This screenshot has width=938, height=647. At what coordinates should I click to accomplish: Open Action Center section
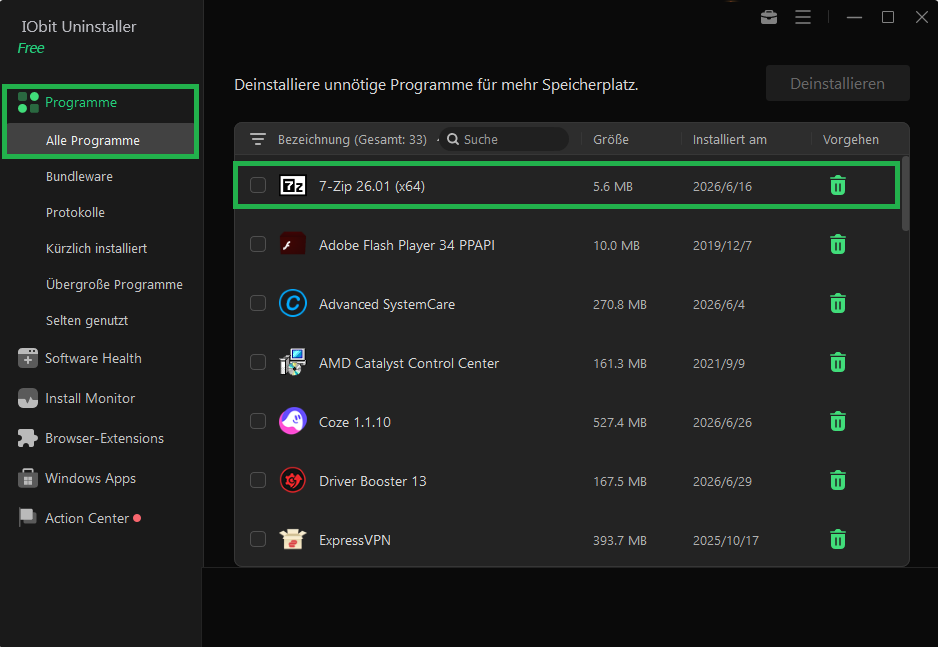point(87,518)
